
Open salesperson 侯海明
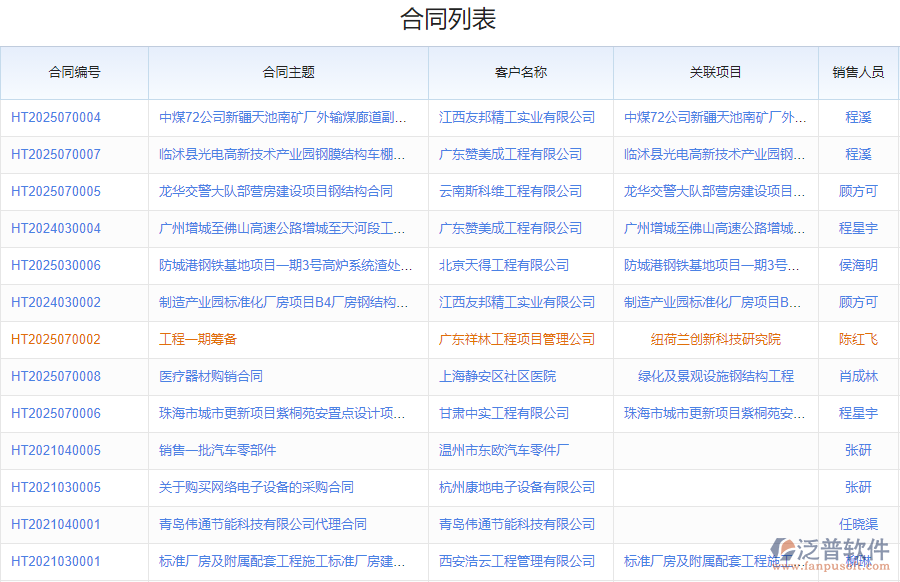[x=858, y=265]
